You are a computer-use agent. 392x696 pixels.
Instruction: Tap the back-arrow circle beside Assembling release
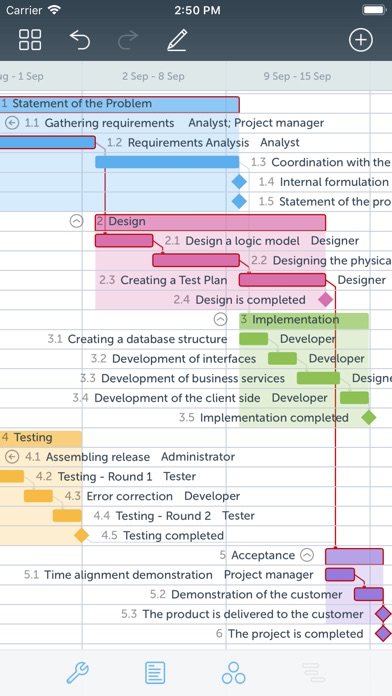[x=13, y=457]
